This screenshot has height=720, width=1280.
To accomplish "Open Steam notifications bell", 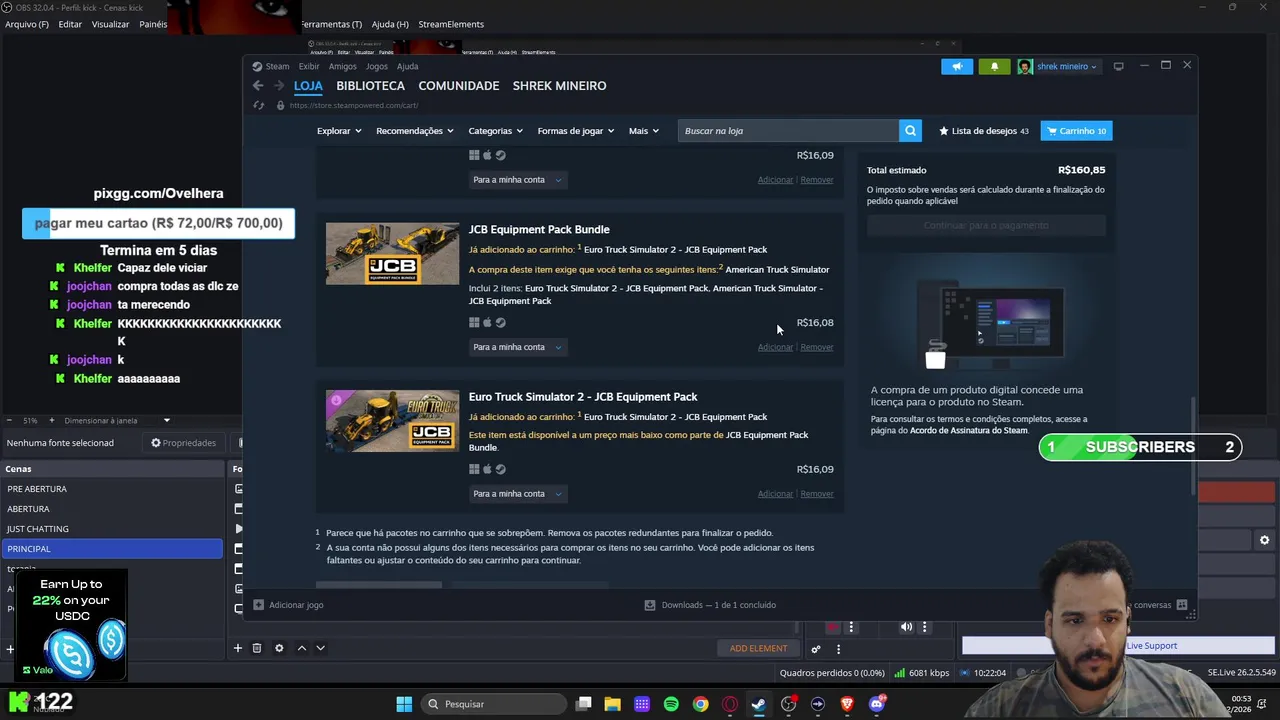I will point(994,66).
